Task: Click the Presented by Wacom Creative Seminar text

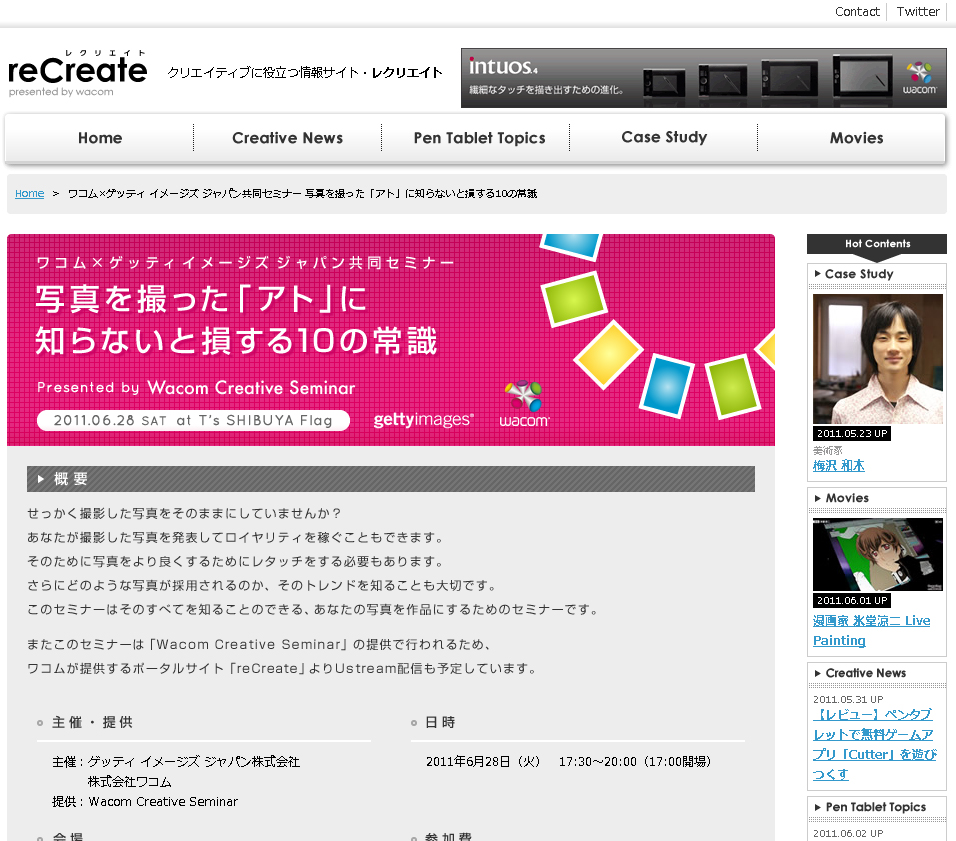Action: click(x=196, y=388)
